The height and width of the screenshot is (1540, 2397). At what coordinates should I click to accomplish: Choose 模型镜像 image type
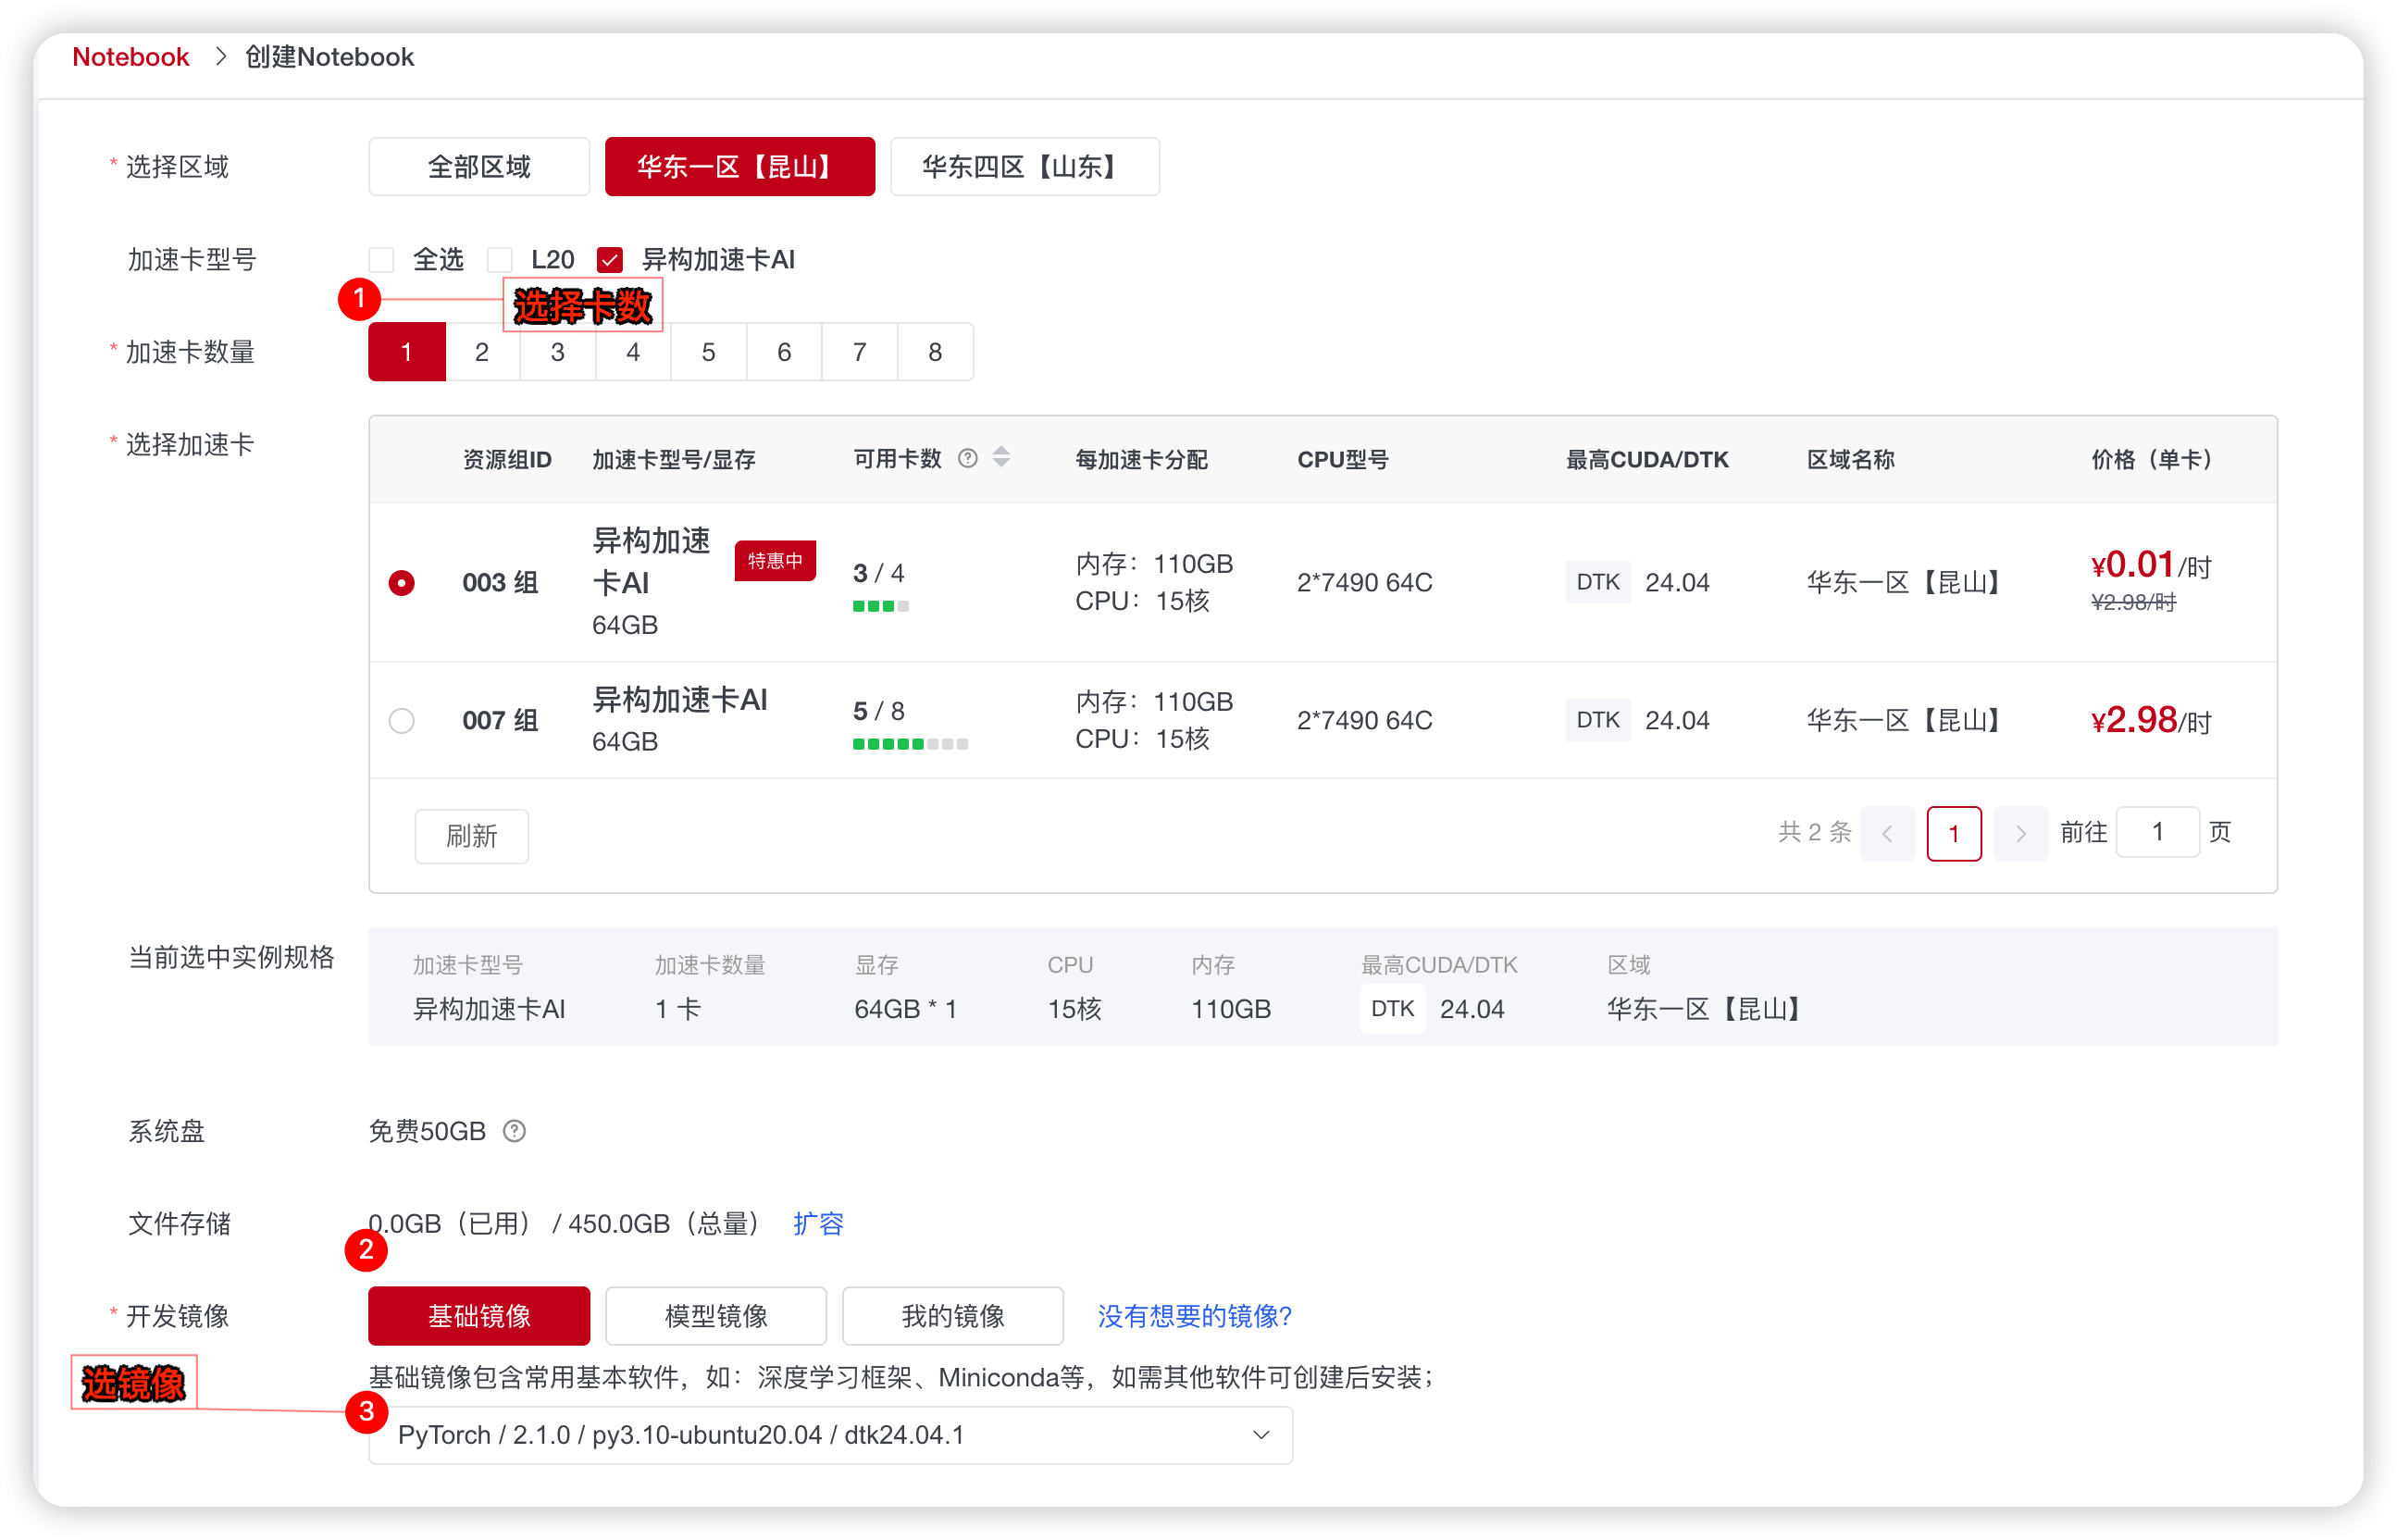pyautogui.click(x=716, y=1316)
